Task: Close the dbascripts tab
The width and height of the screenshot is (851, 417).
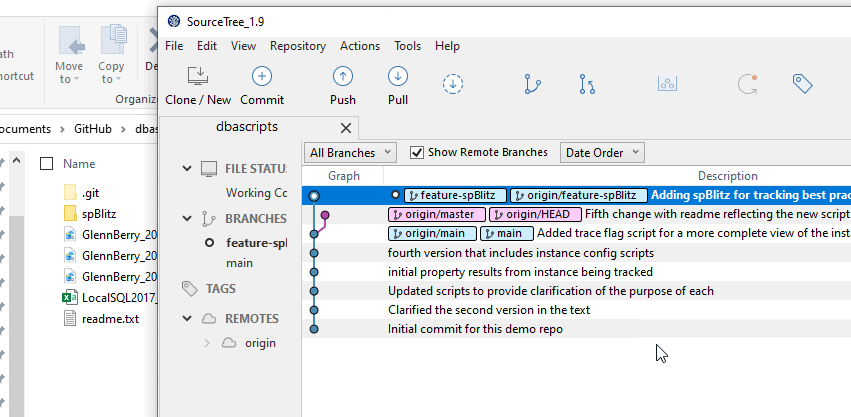Action: tap(346, 128)
